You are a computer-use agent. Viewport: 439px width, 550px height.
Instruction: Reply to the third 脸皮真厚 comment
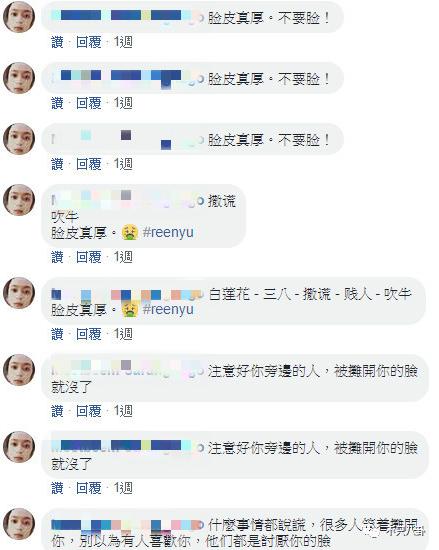click(89, 164)
